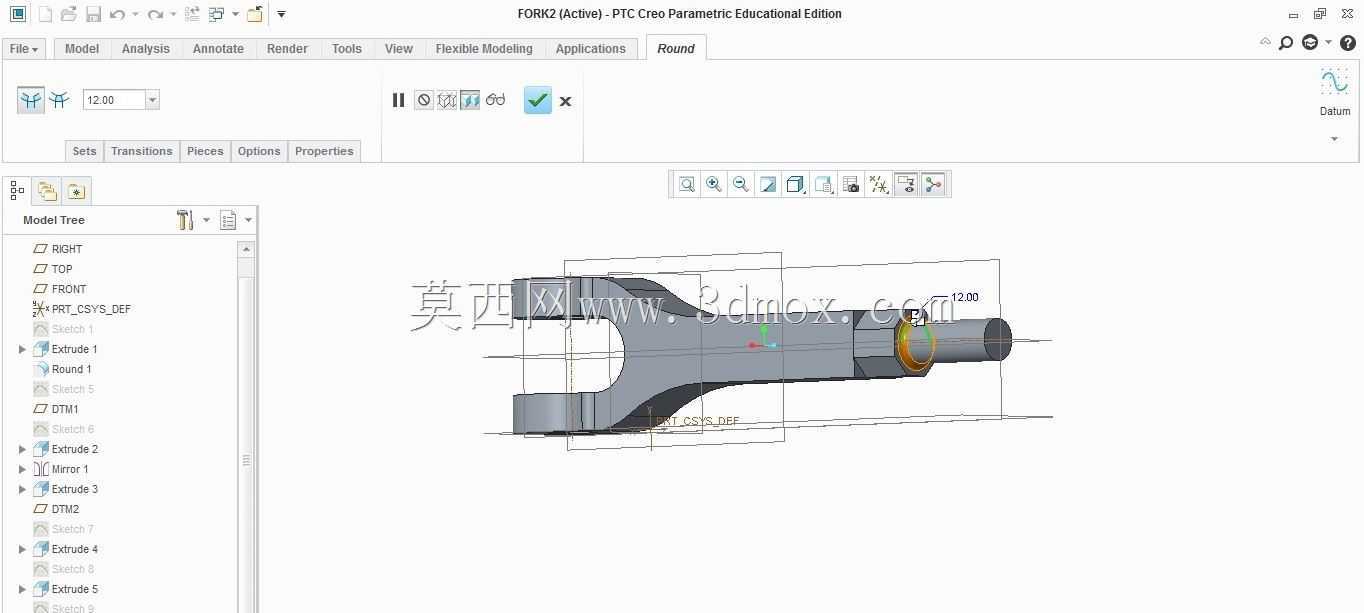Switch to the Model ribbon tab
The height and width of the screenshot is (613, 1364).
click(x=82, y=48)
